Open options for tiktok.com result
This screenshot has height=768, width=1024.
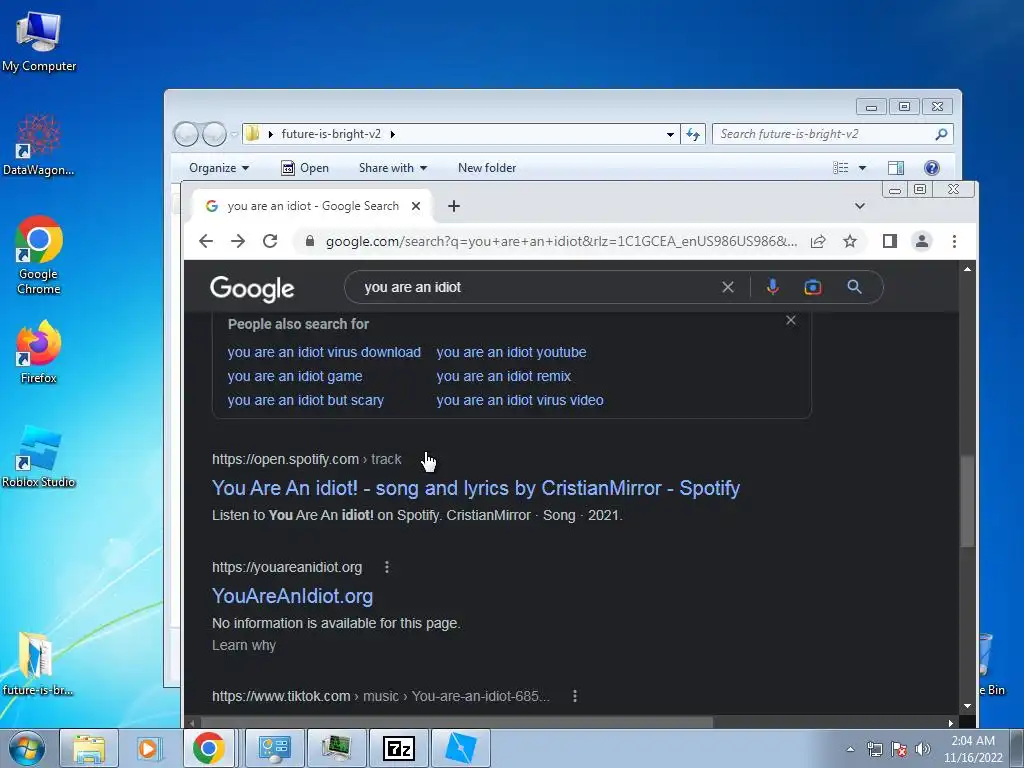coord(575,696)
